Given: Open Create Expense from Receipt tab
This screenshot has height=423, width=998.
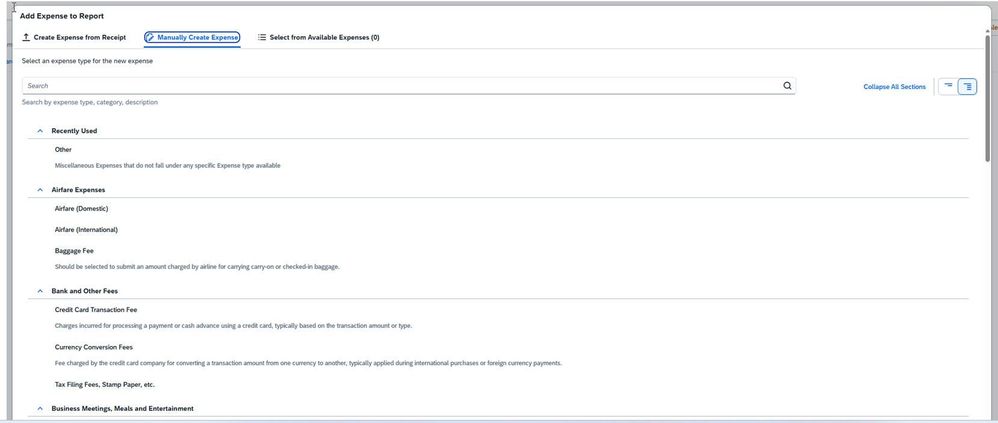Looking at the screenshot, I should (x=74, y=38).
